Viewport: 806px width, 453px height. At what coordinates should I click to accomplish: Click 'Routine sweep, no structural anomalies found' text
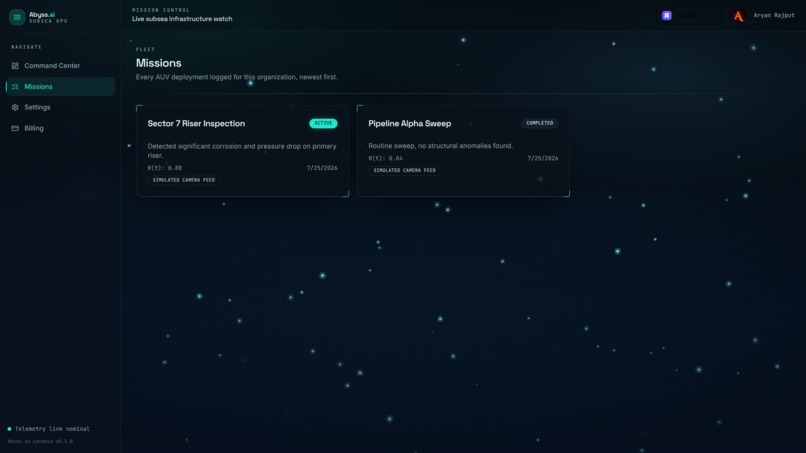441,146
